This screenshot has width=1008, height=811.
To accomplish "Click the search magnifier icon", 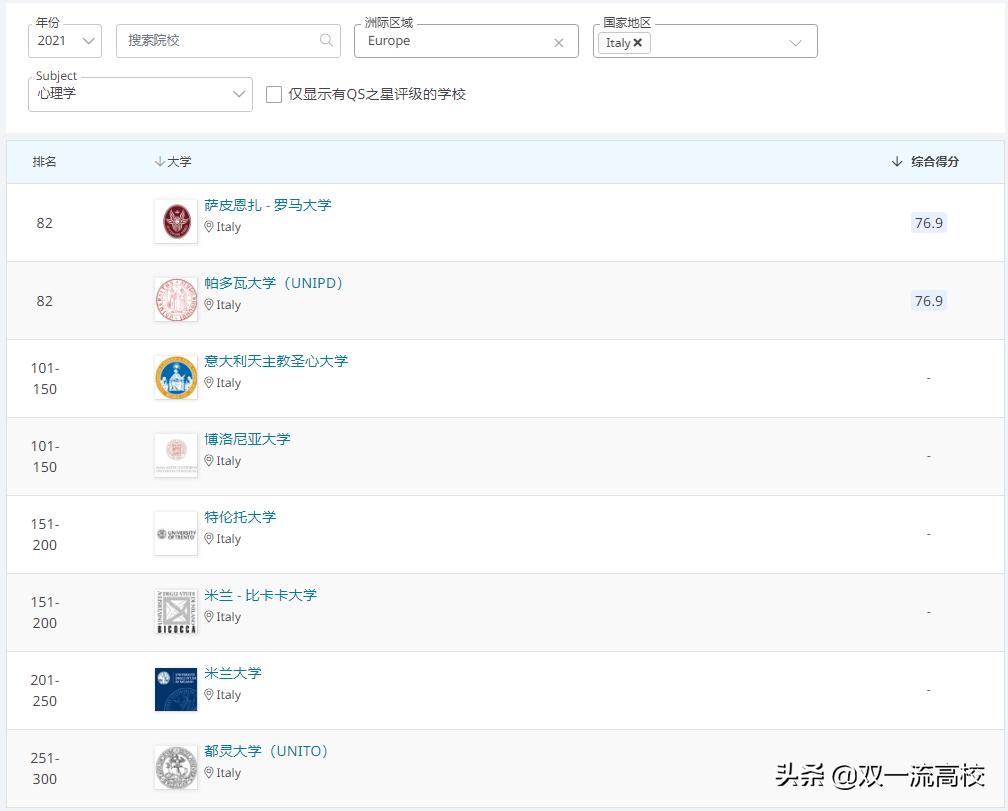I will 326,41.
